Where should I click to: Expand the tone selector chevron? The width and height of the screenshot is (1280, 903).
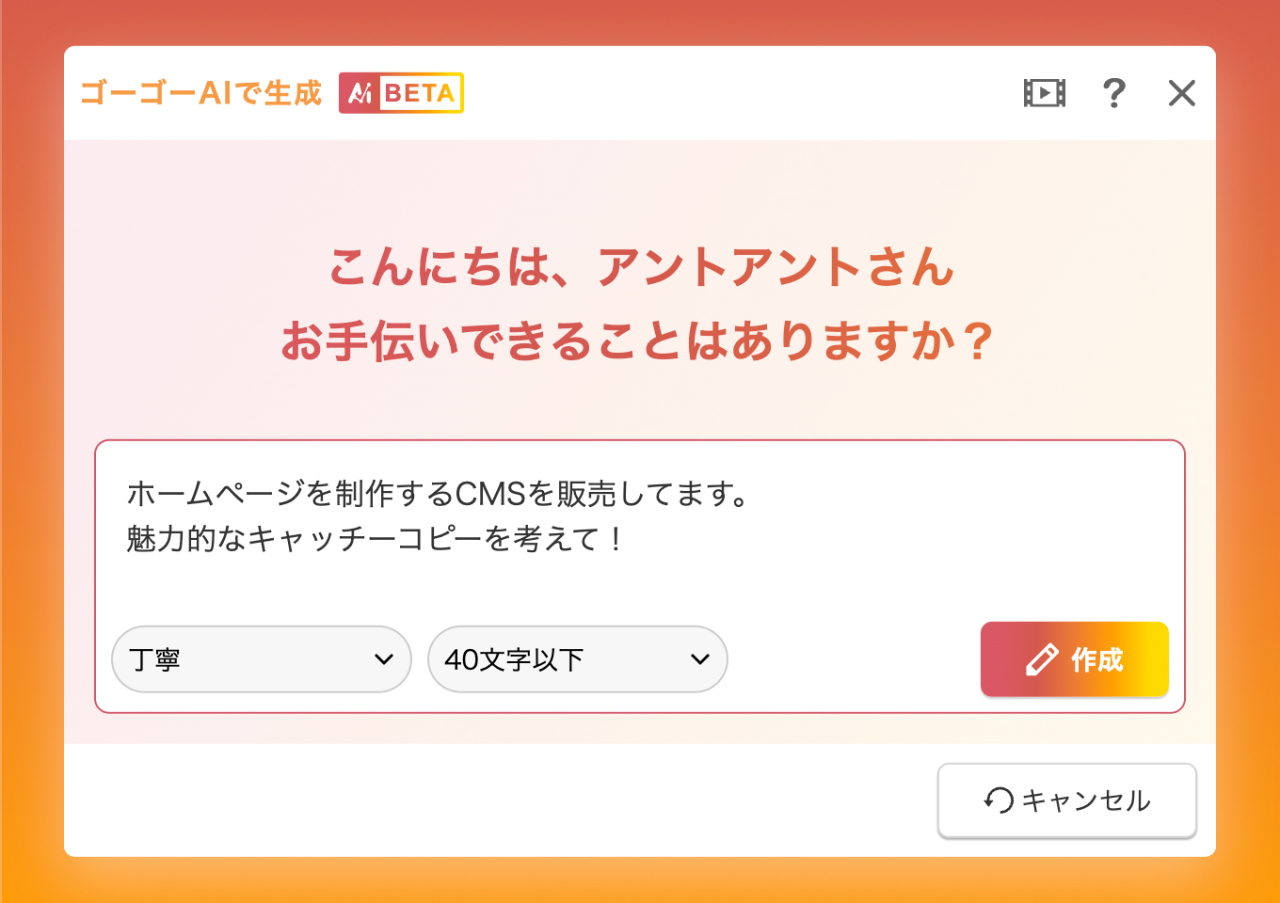[384, 659]
